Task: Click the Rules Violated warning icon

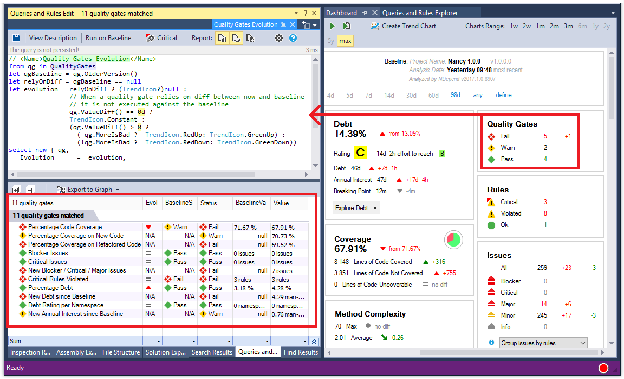Action: pyautogui.click(x=491, y=214)
